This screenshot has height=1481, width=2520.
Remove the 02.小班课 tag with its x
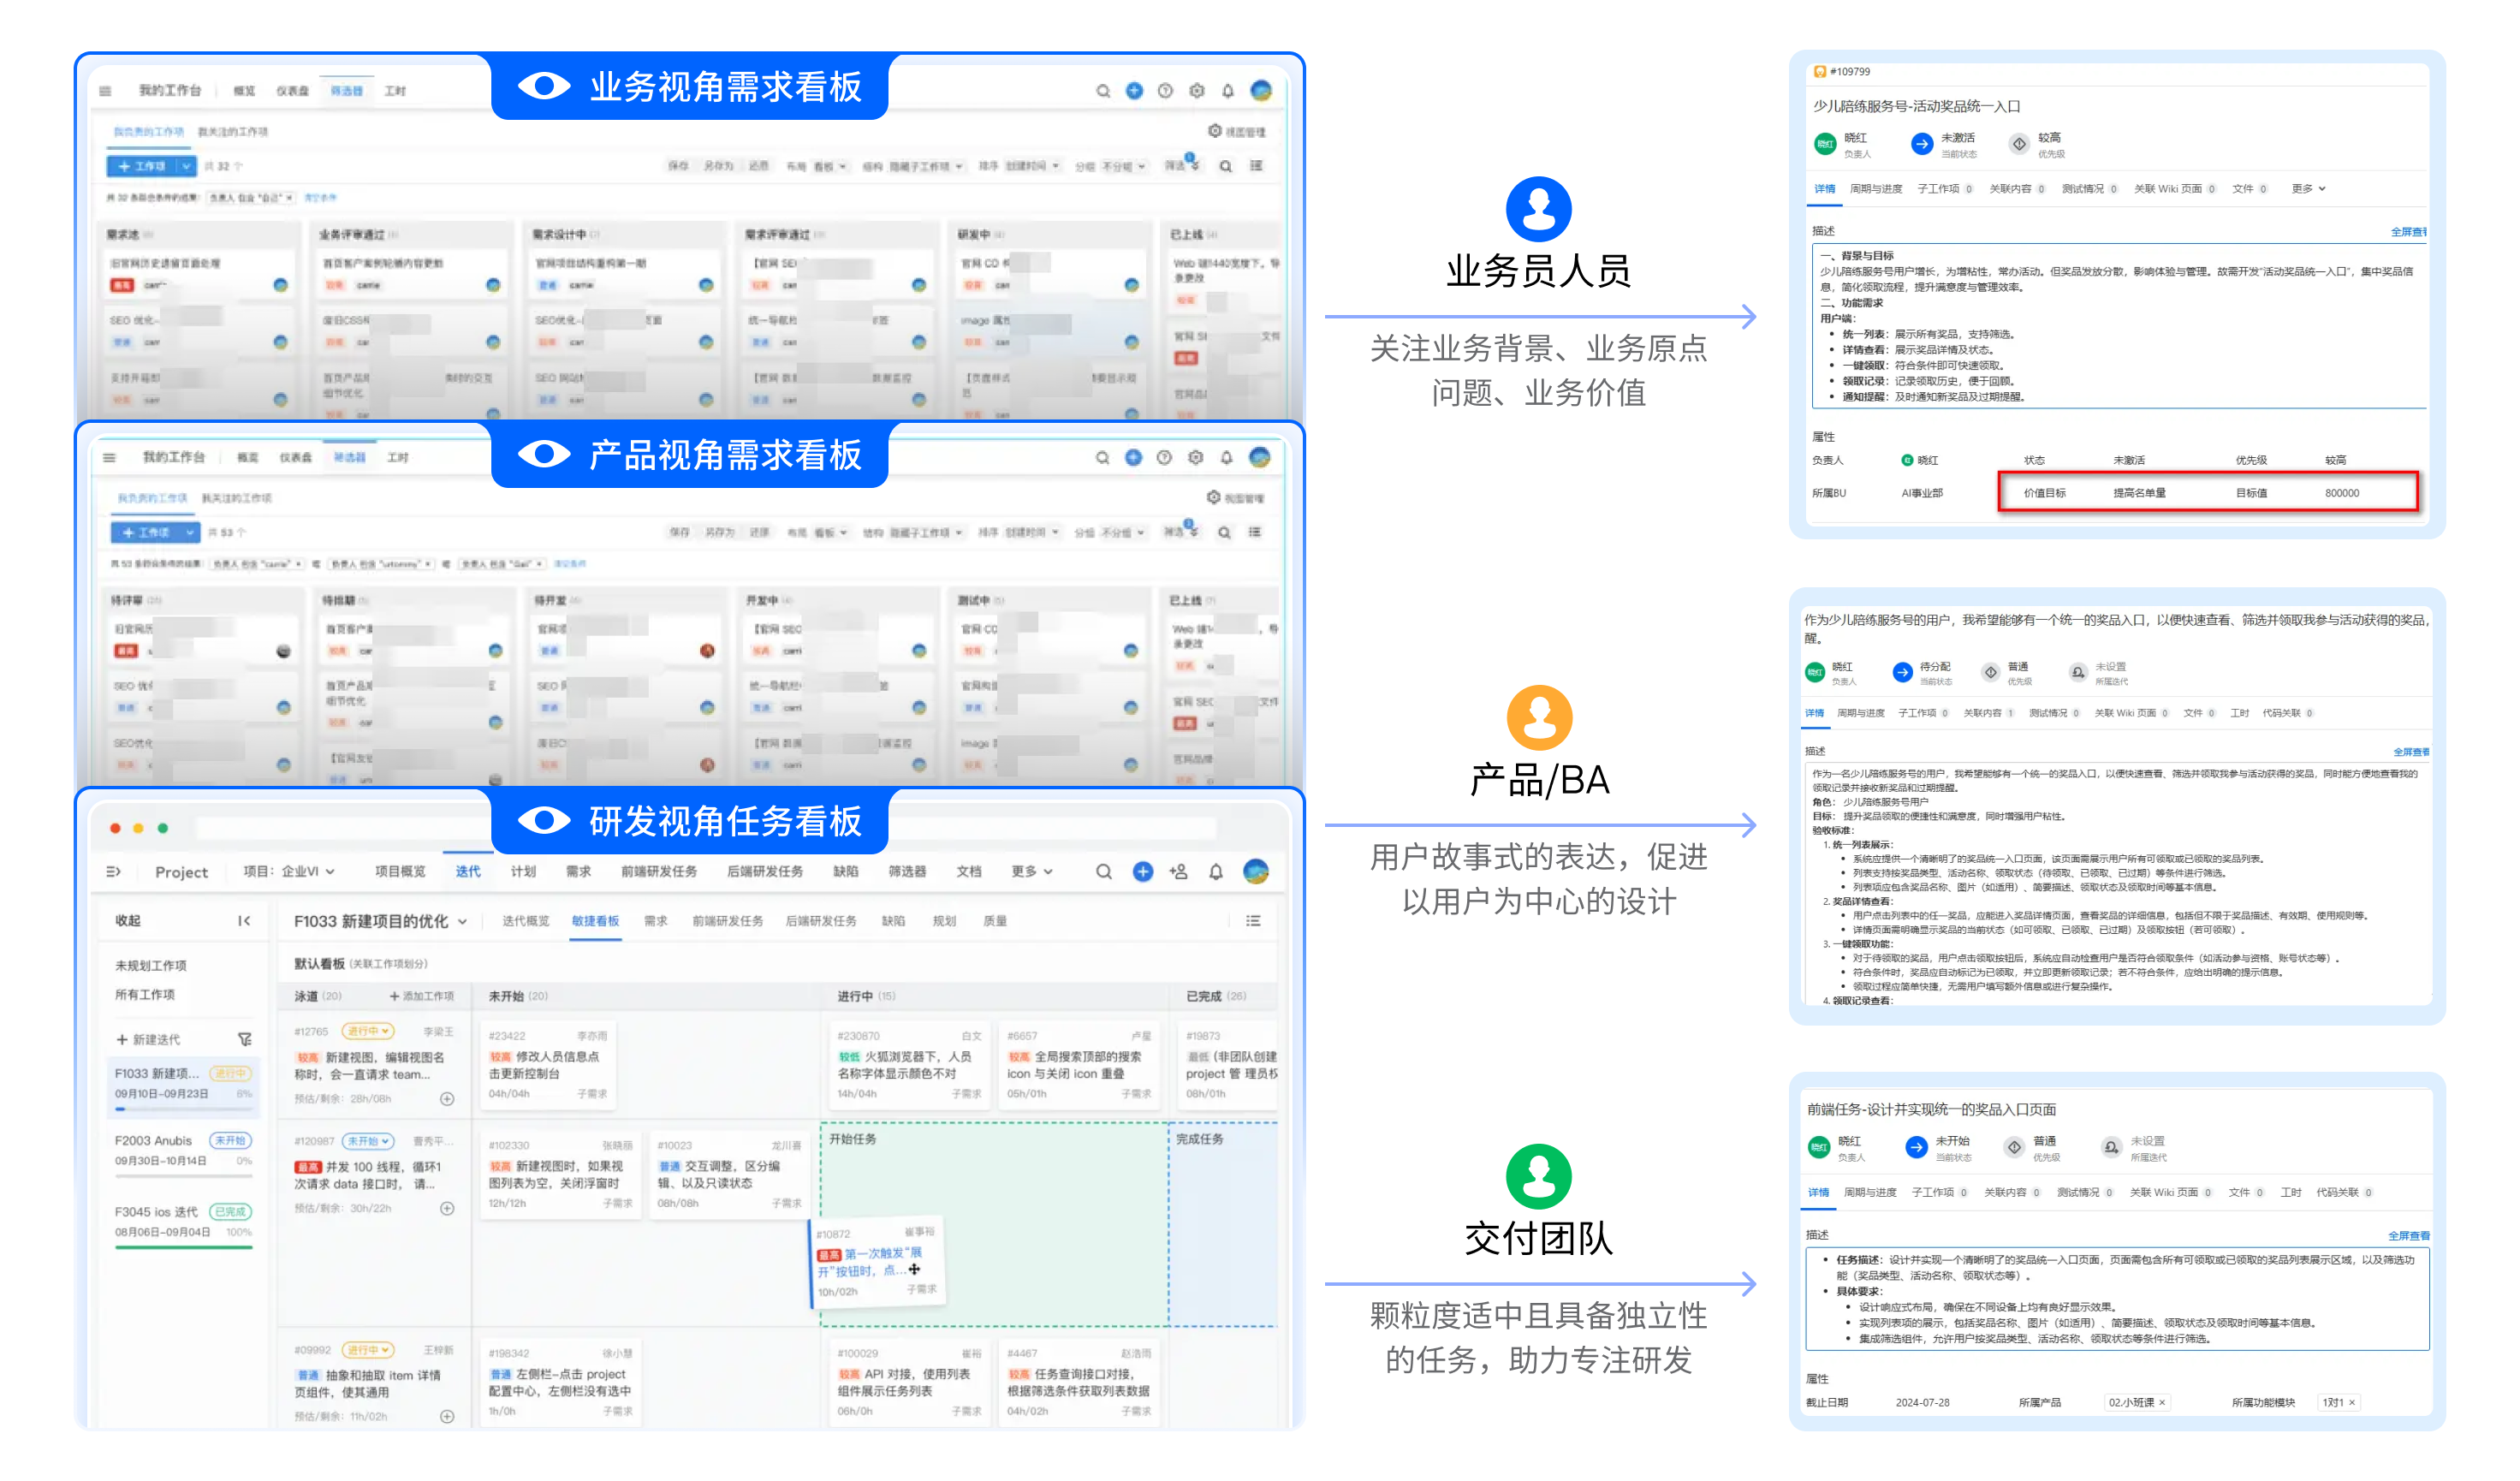point(2163,1402)
